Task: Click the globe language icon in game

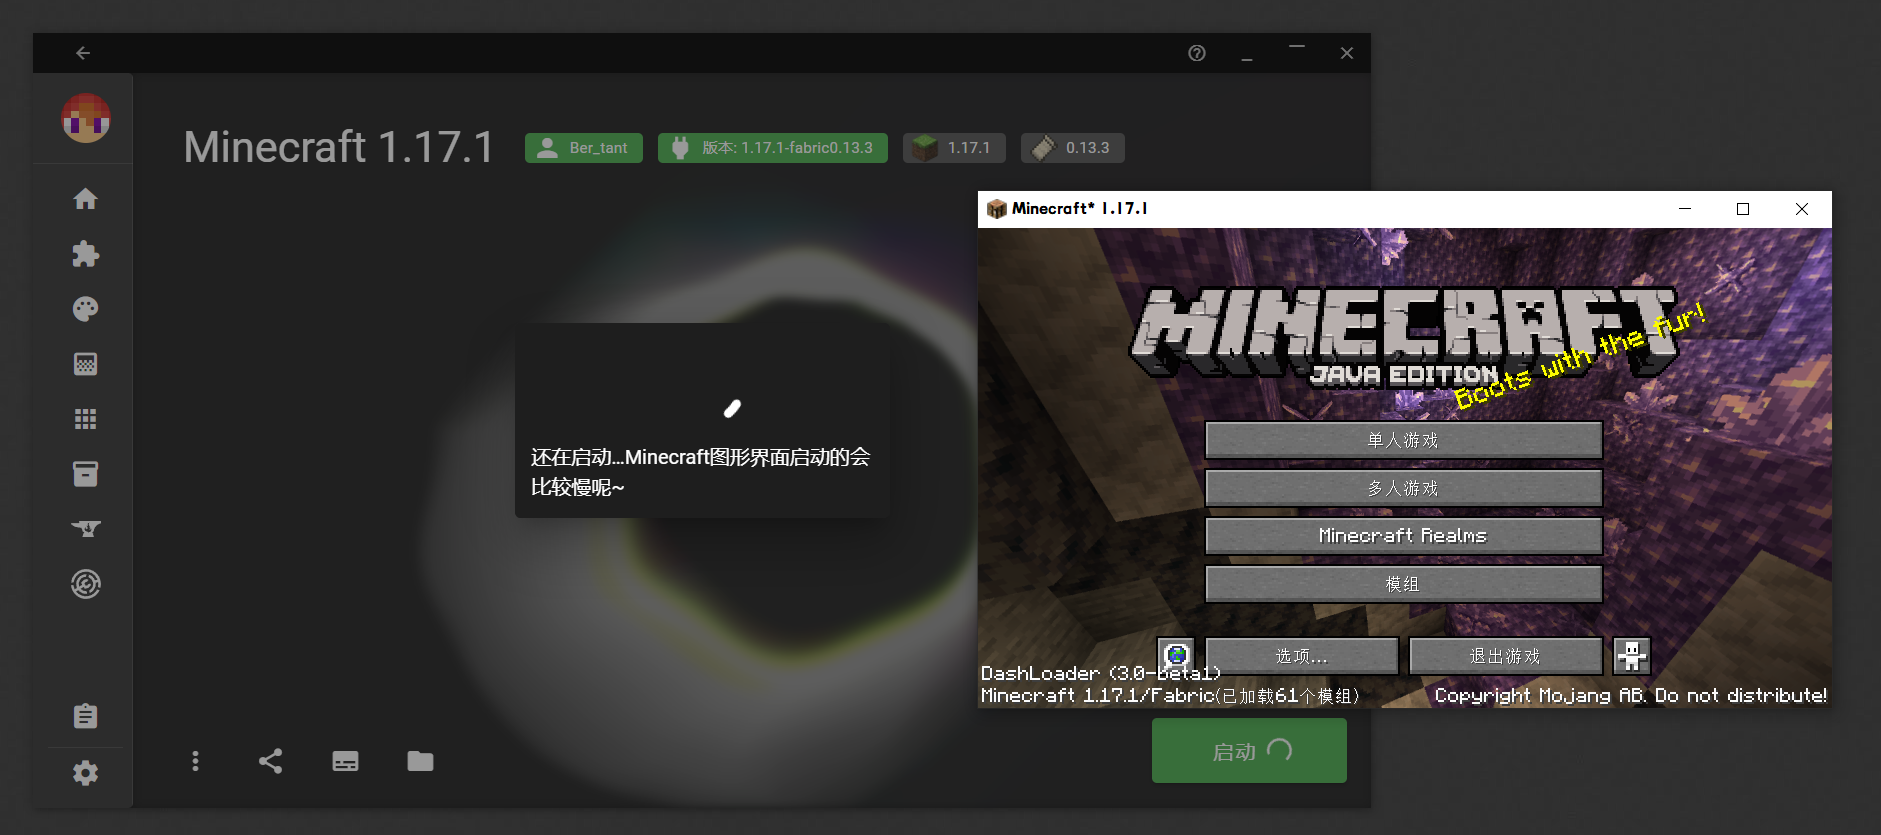Action: tap(1176, 656)
